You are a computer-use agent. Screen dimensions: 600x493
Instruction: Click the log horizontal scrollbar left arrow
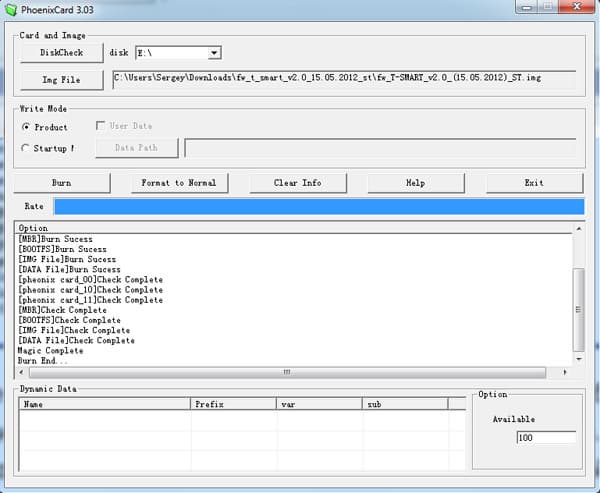[21, 372]
